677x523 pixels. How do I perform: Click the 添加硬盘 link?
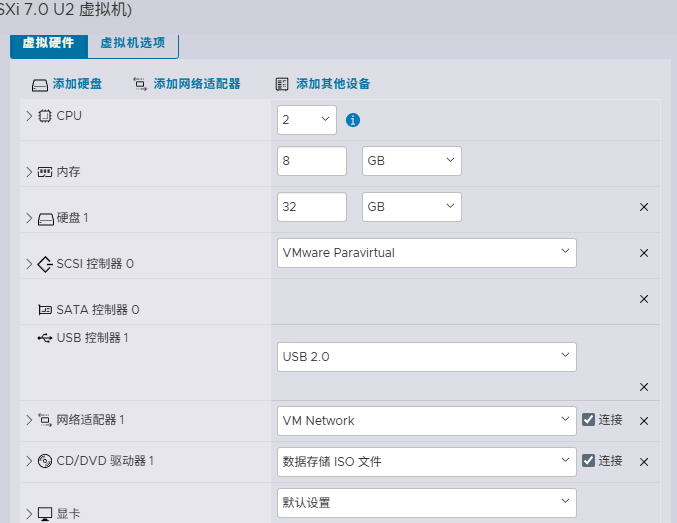(77, 84)
